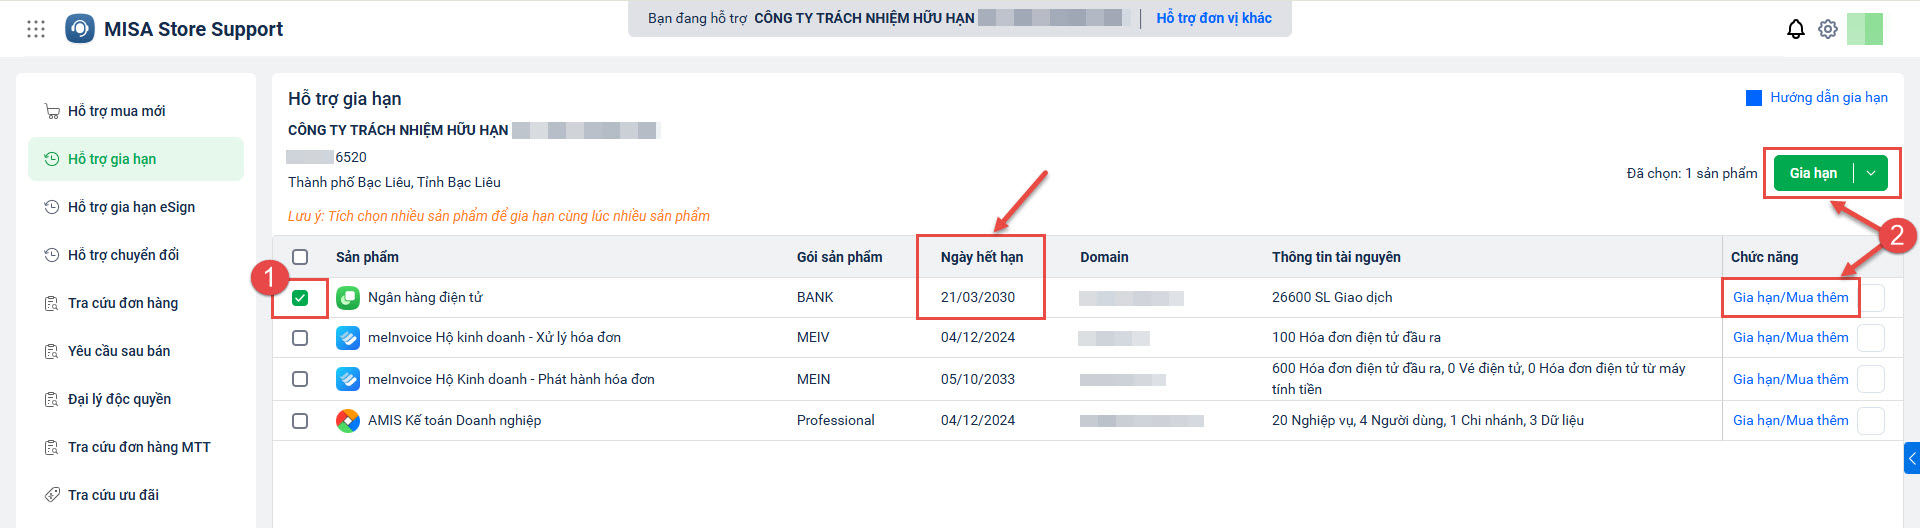Click Gia hạn/Mua thêm for AMIS Kế toán
Screen dimensions: 1920x528
click(x=1790, y=420)
